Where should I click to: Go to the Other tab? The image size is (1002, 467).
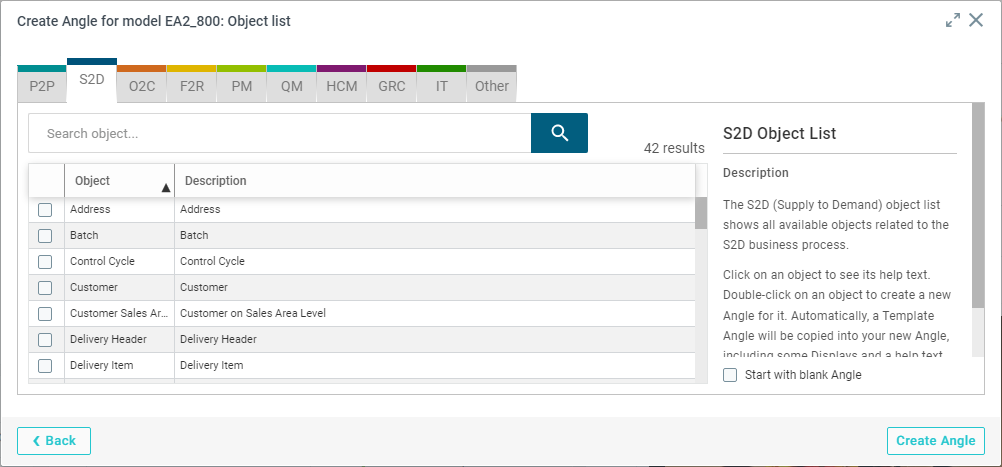[492, 86]
